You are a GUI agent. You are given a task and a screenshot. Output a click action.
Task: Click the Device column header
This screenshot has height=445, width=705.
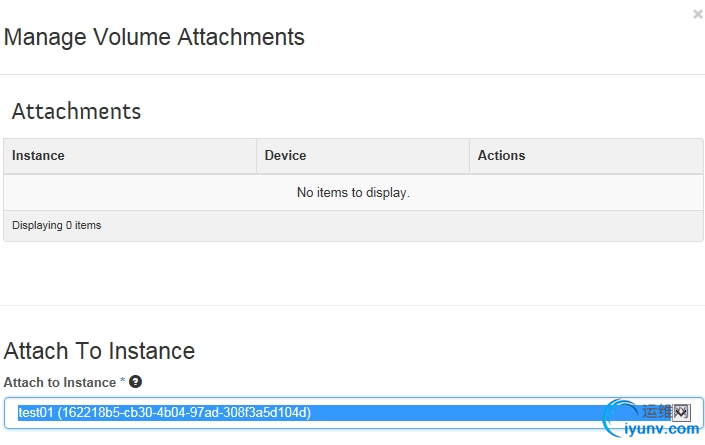[285, 156]
